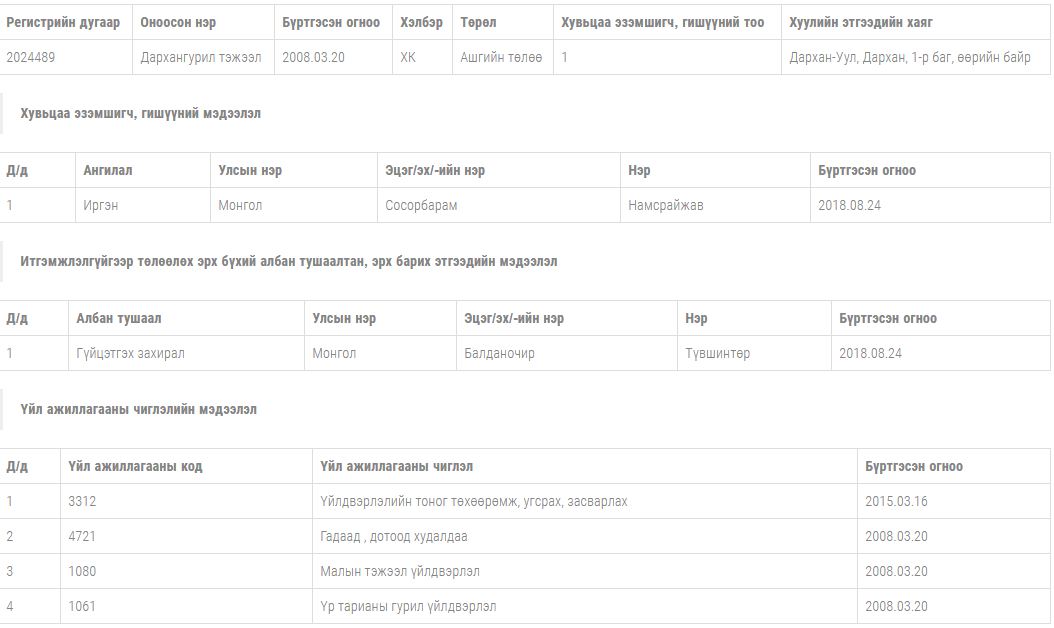Click section title 'Үйл ажиллагааны чиглэлийн мэдээлэл'
1054x628 pixels.
coord(138,409)
